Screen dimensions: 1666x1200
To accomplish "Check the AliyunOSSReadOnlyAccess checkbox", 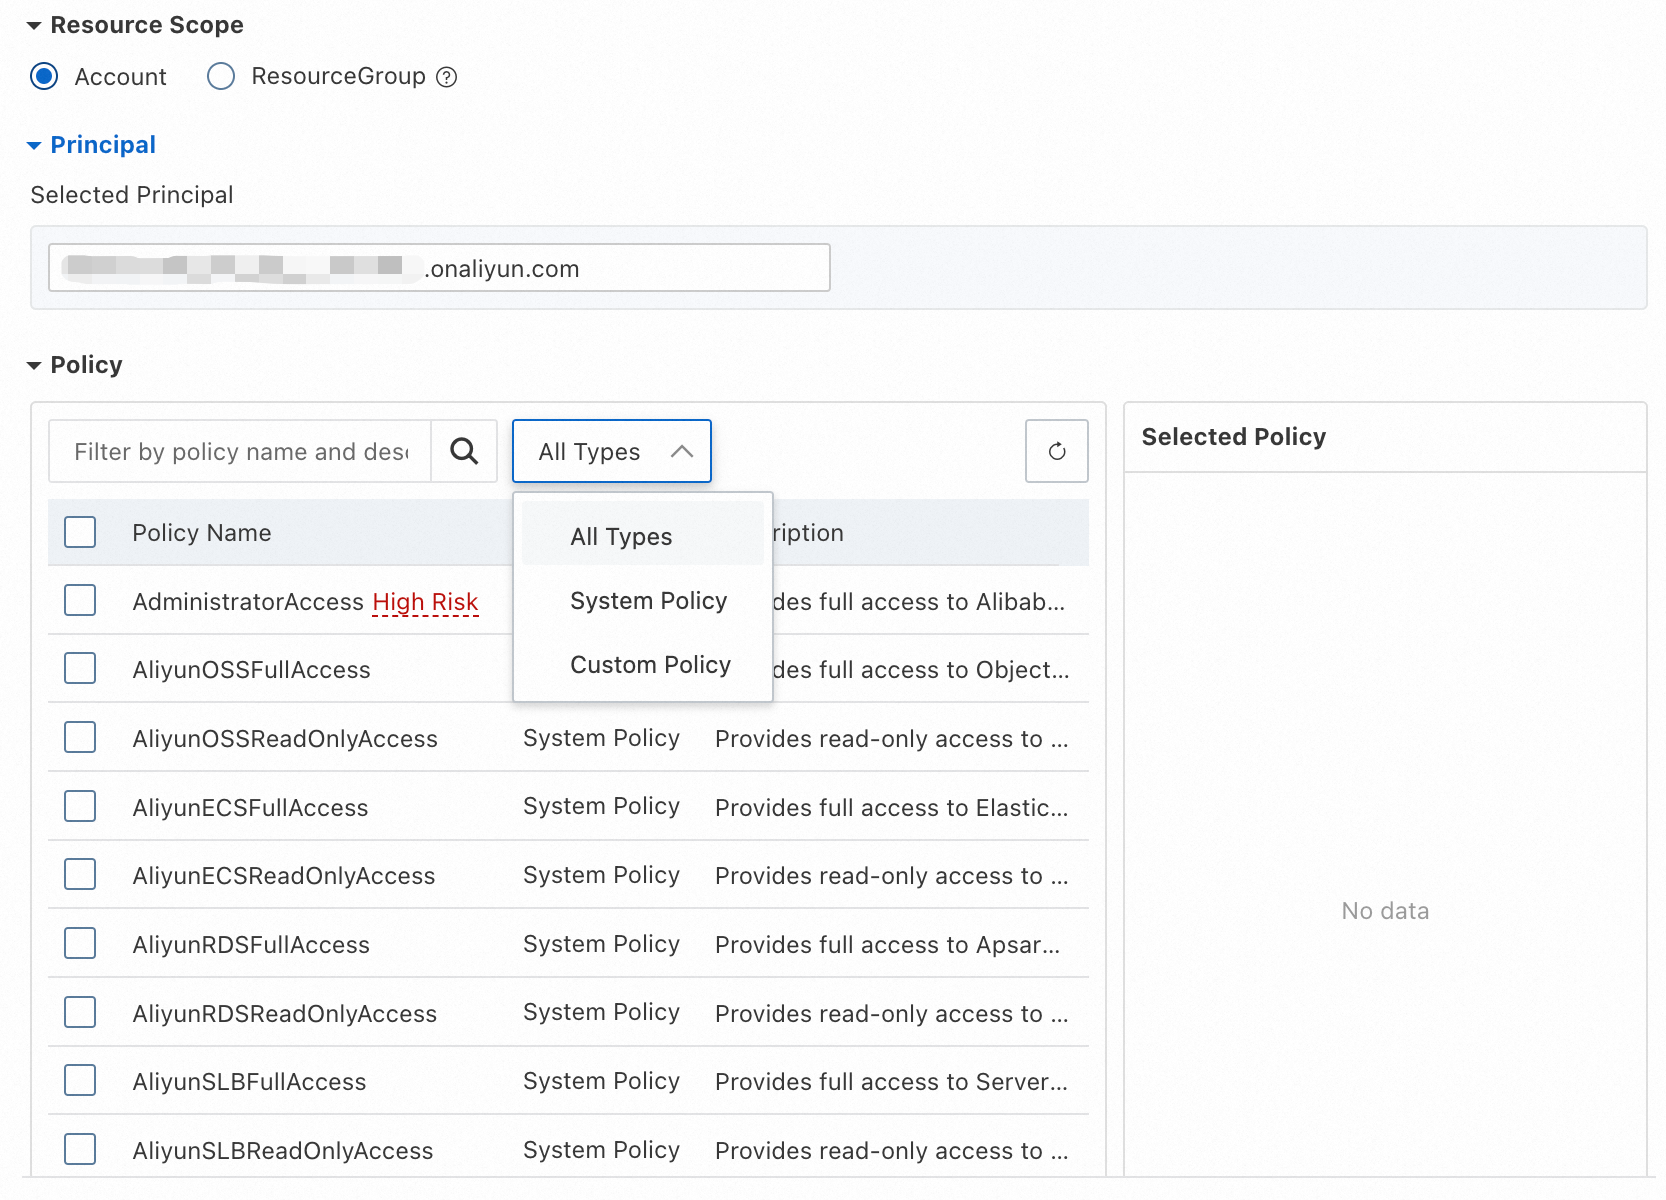I will (80, 737).
